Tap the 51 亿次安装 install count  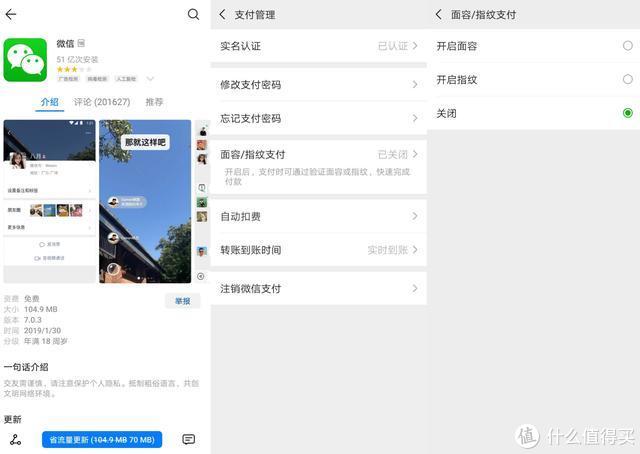tap(78, 59)
